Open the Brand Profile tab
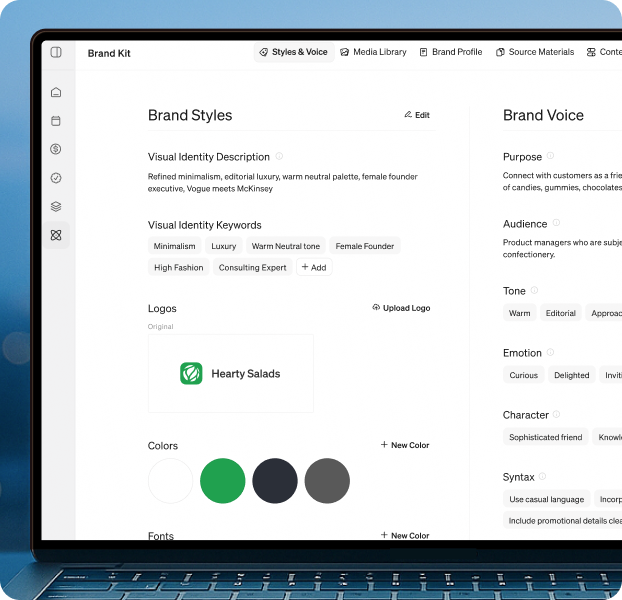The height and width of the screenshot is (600, 622). click(451, 52)
